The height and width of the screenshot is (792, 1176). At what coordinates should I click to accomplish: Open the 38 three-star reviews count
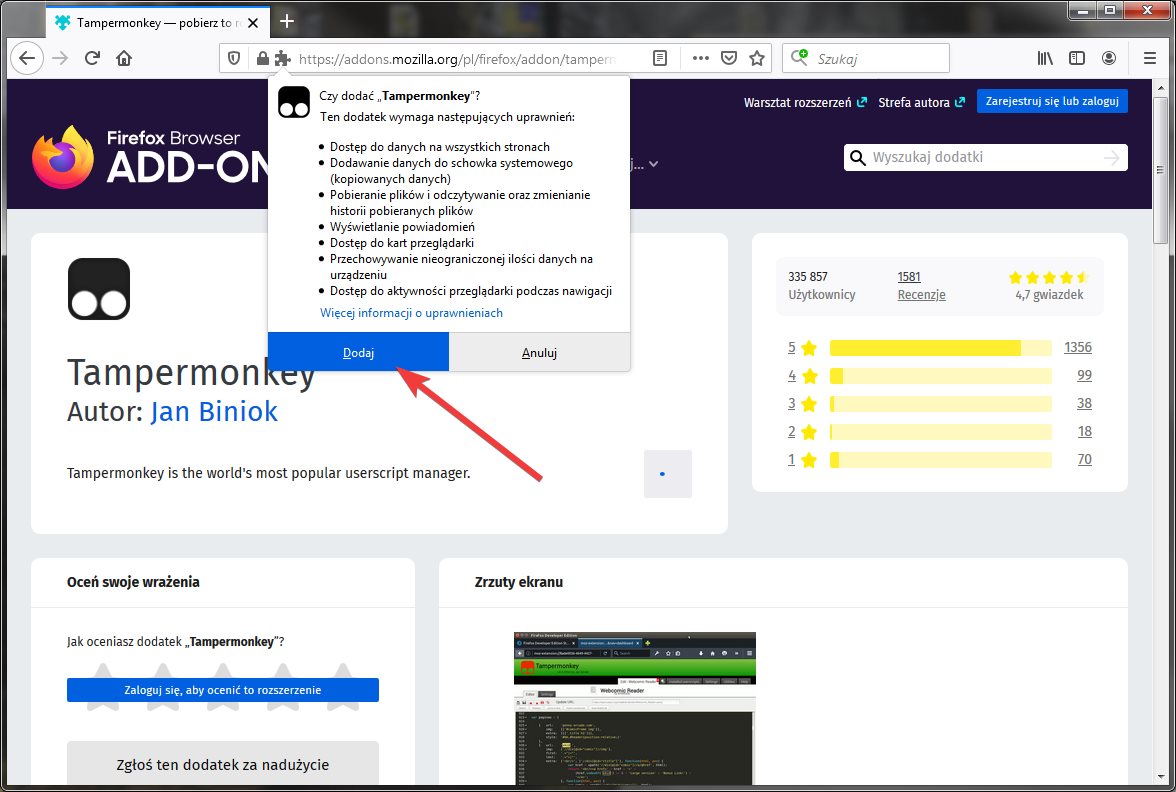click(x=1084, y=404)
